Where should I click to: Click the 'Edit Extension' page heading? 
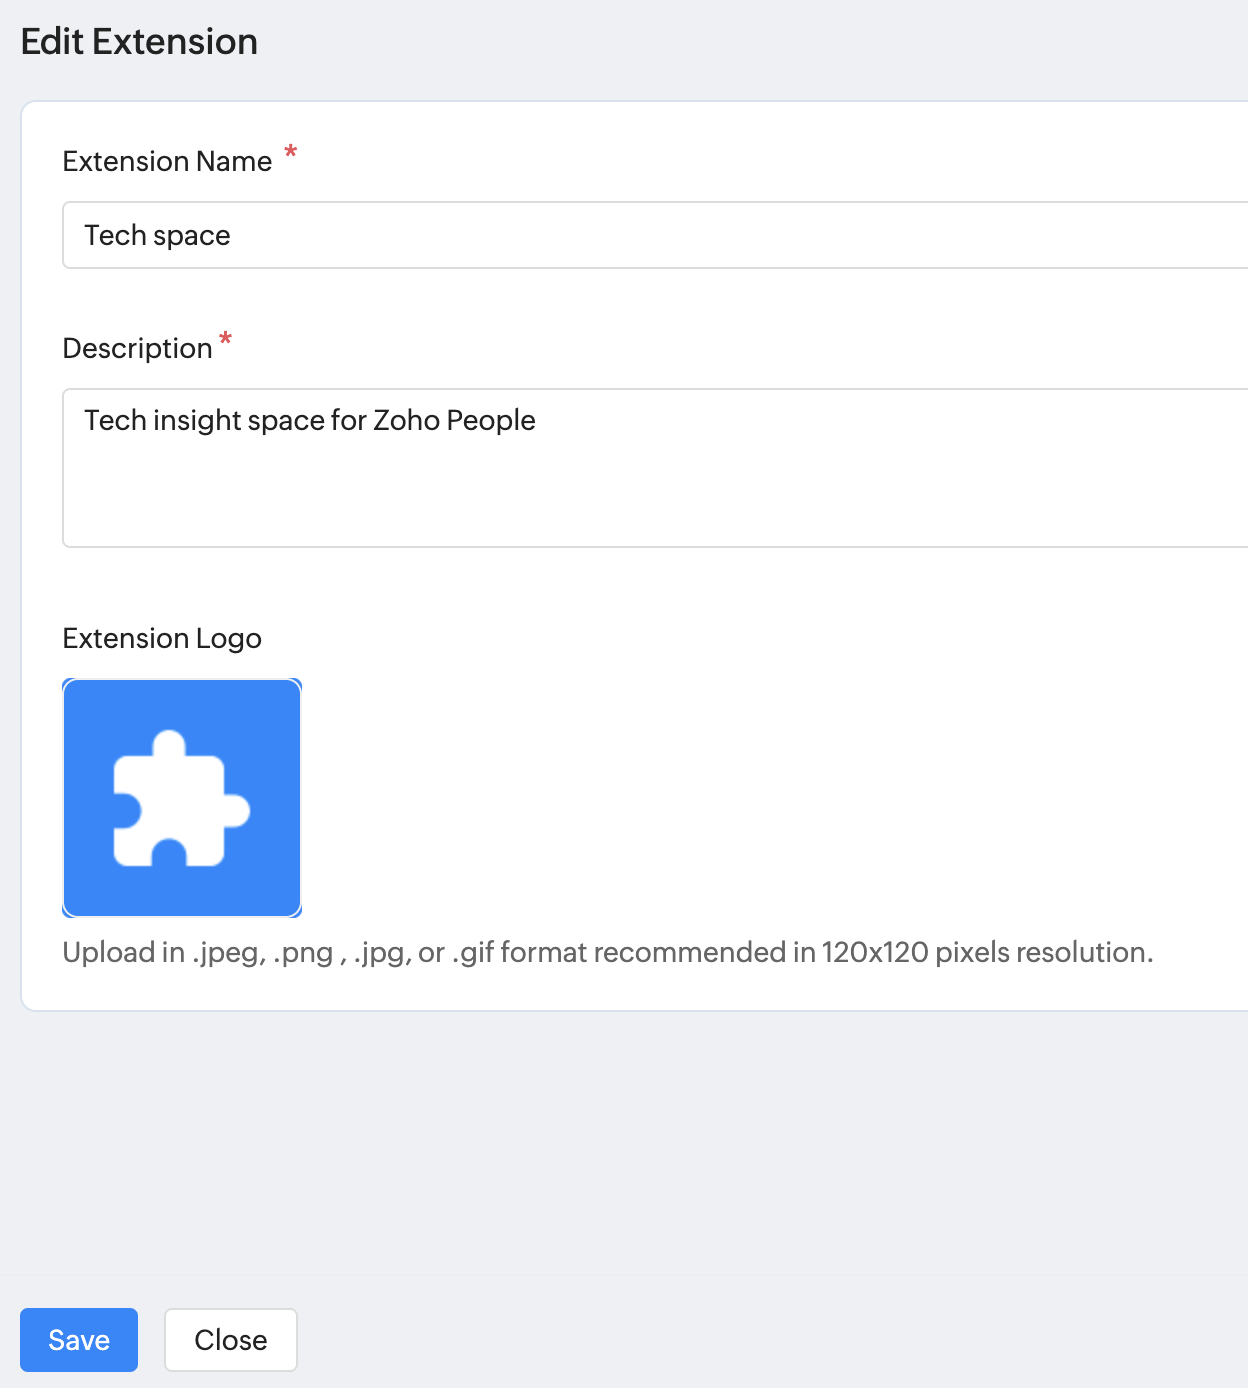(x=139, y=42)
